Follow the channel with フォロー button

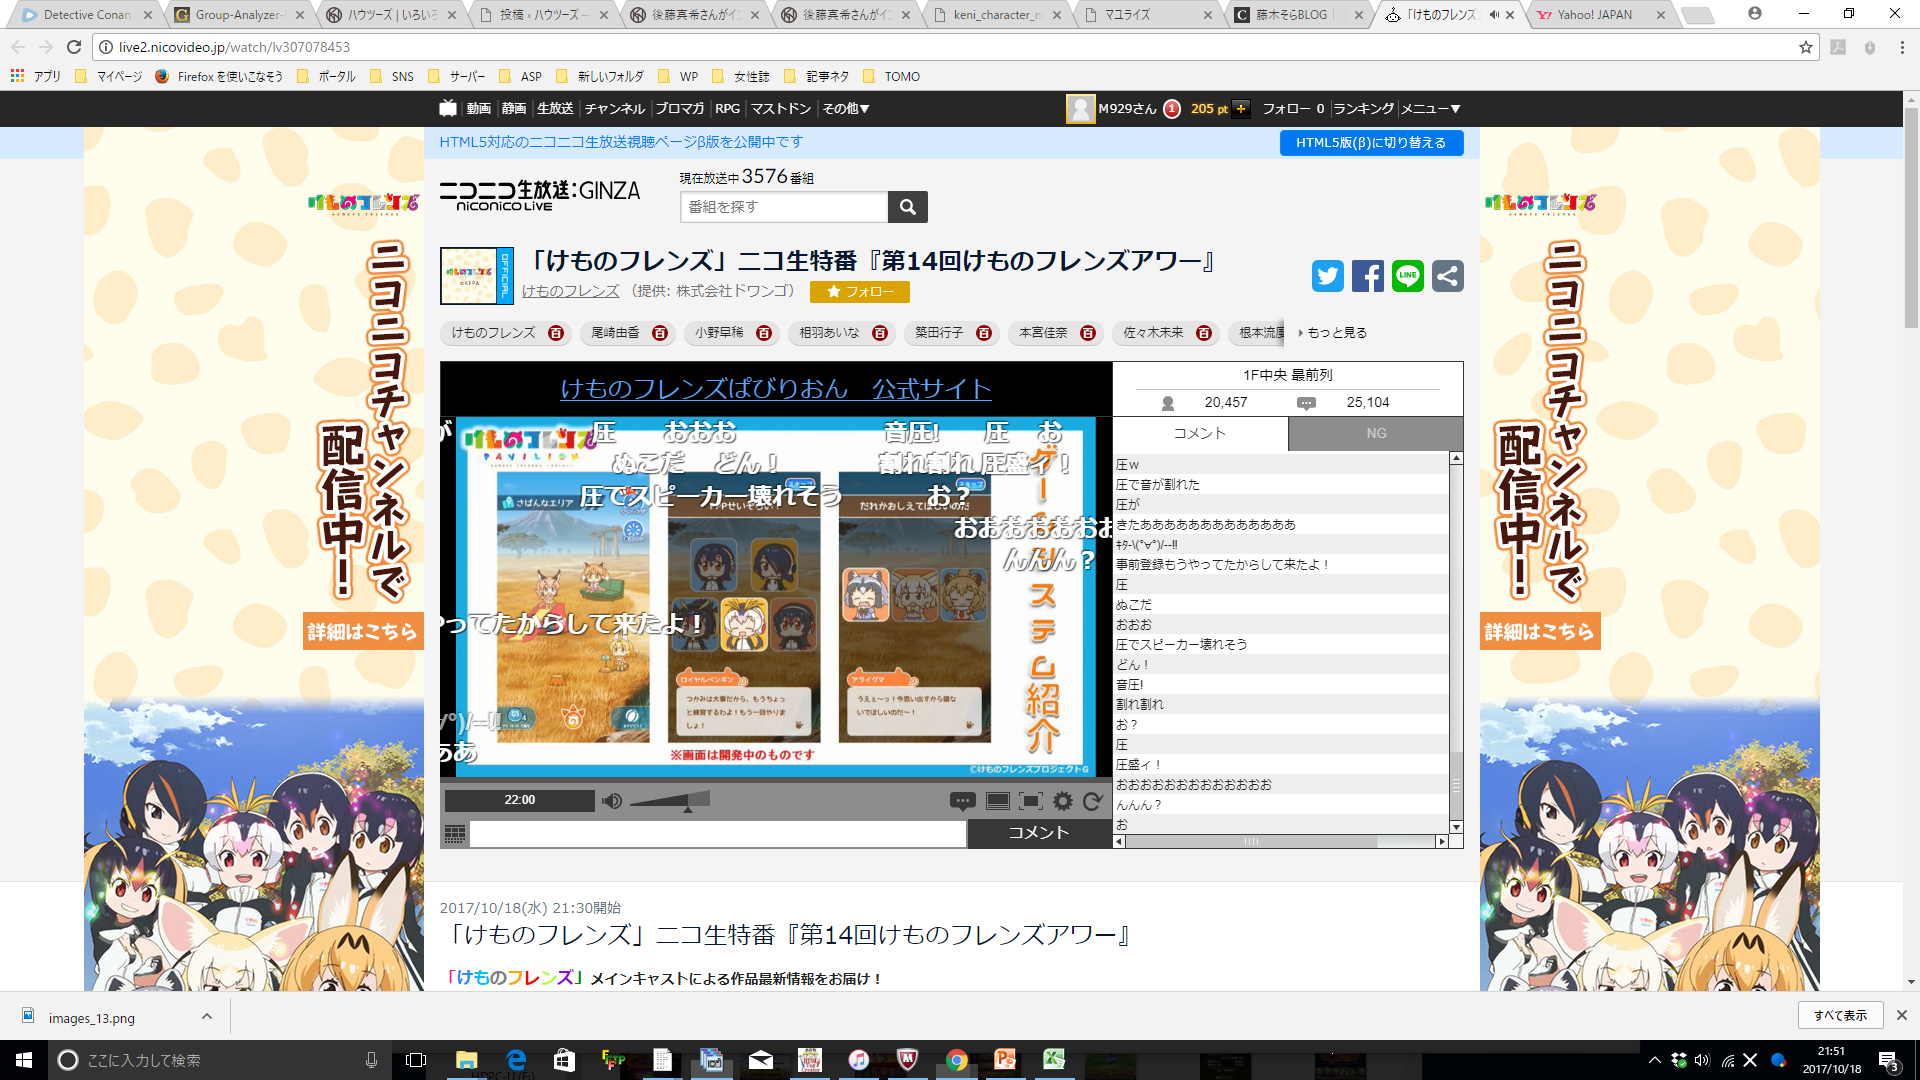click(x=859, y=291)
